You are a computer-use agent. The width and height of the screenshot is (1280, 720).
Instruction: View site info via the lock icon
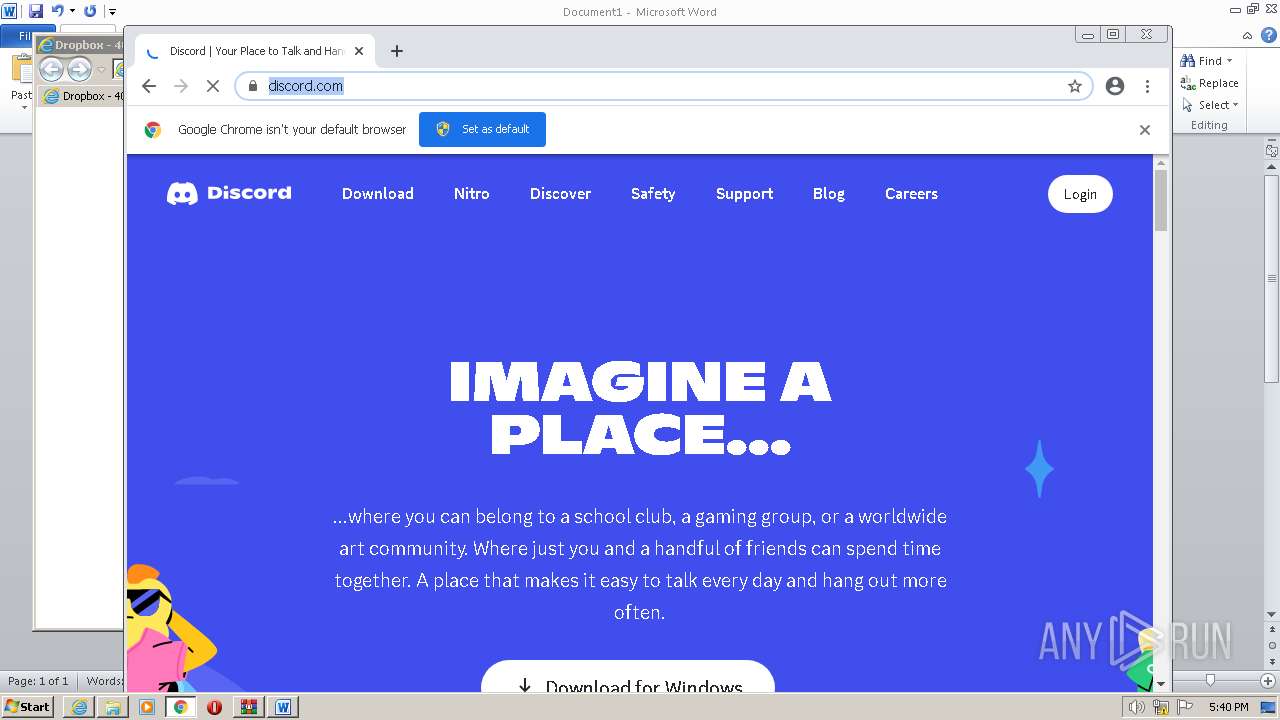[x=253, y=86]
